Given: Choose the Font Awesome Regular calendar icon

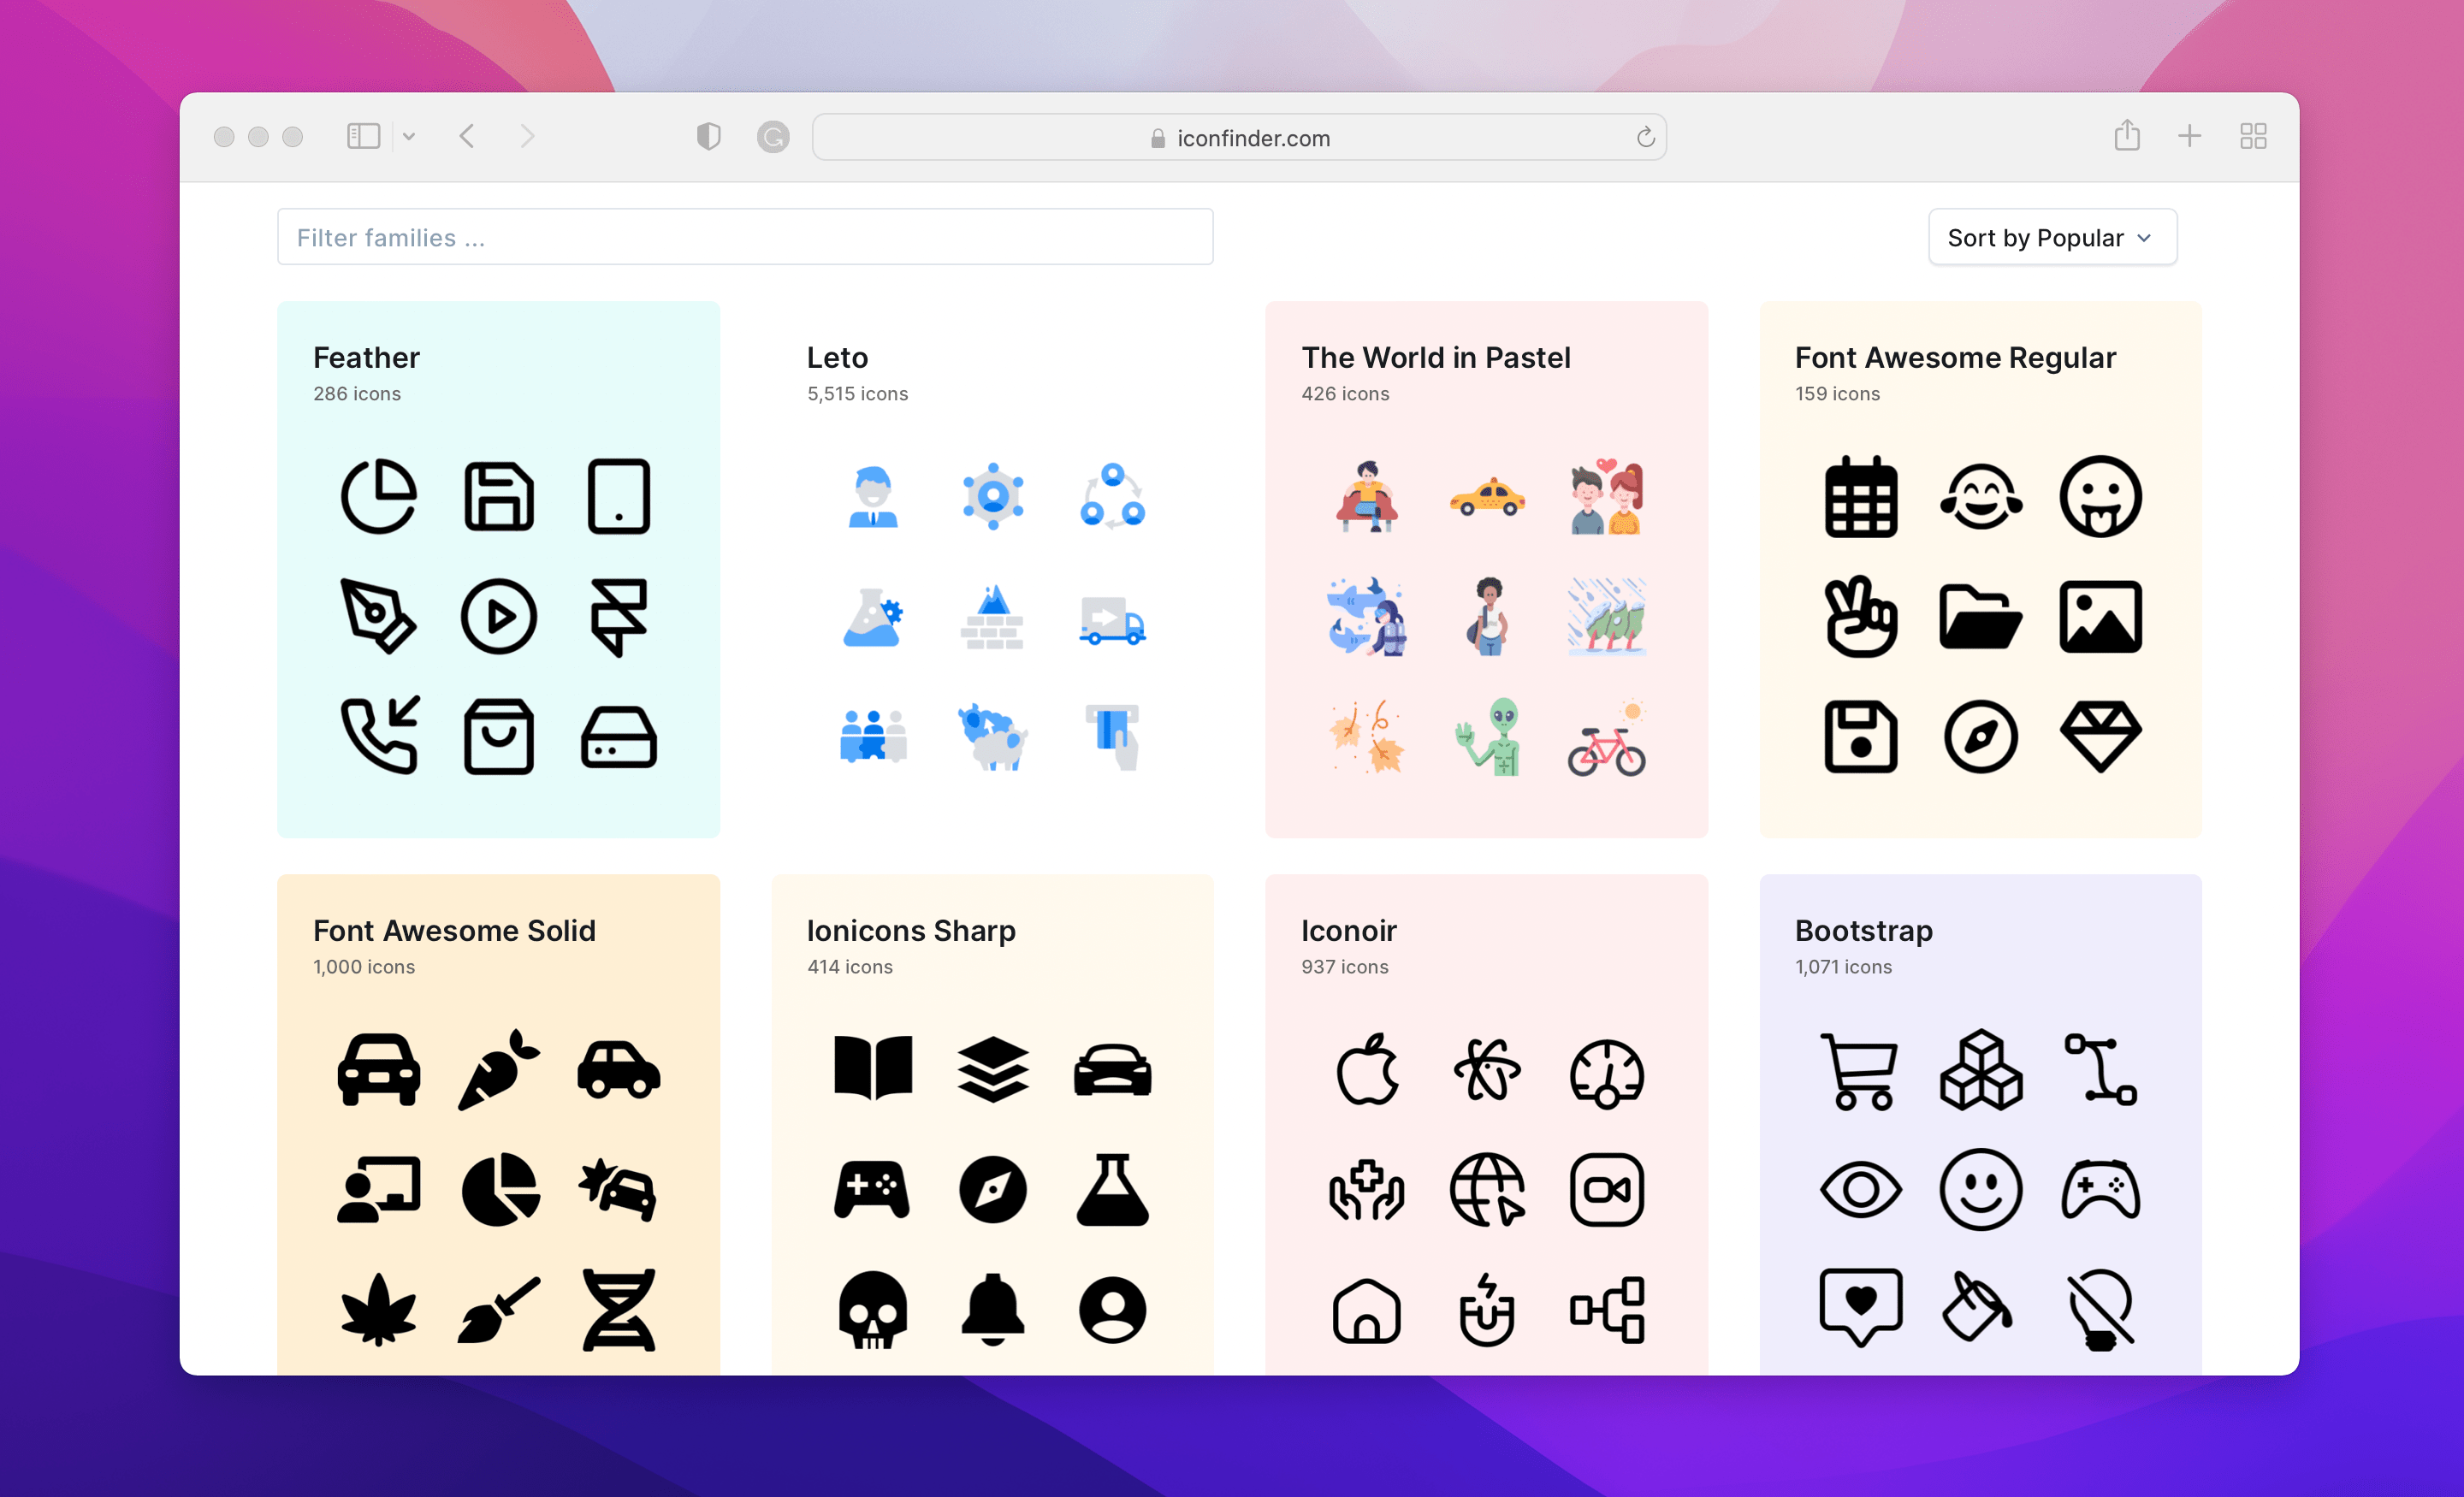Looking at the screenshot, I should (x=1860, y=496).
